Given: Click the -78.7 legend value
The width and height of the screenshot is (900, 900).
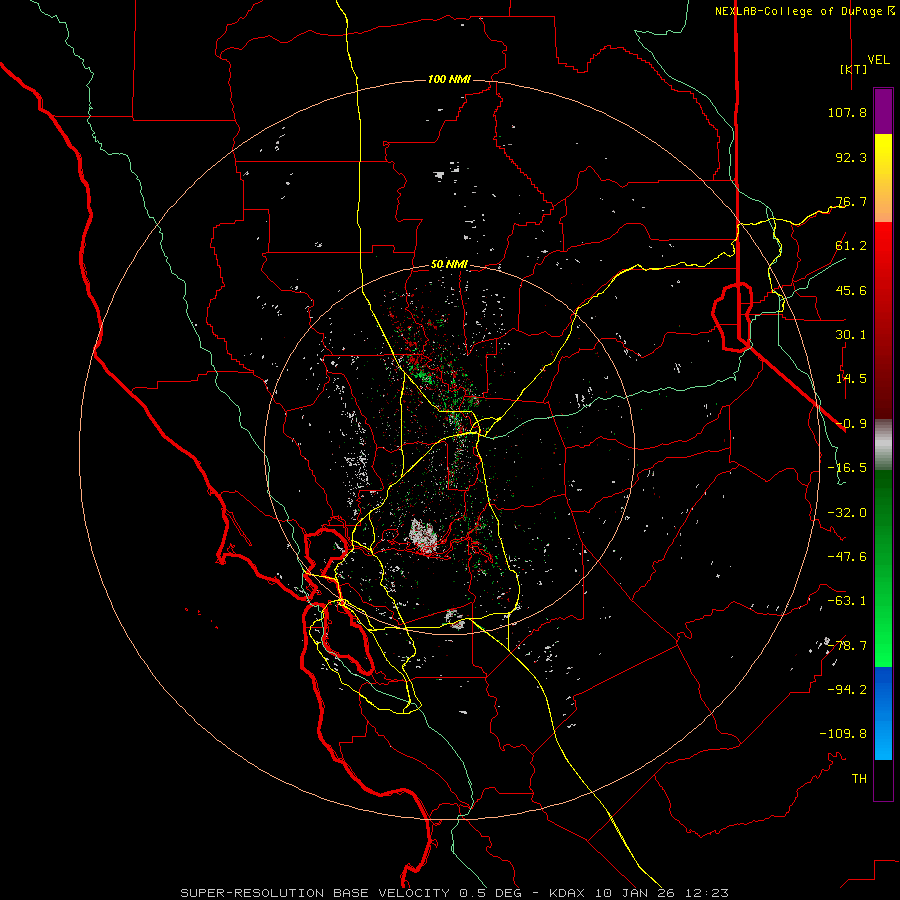Looking at the screenshot, I should [x=847, y=646].
